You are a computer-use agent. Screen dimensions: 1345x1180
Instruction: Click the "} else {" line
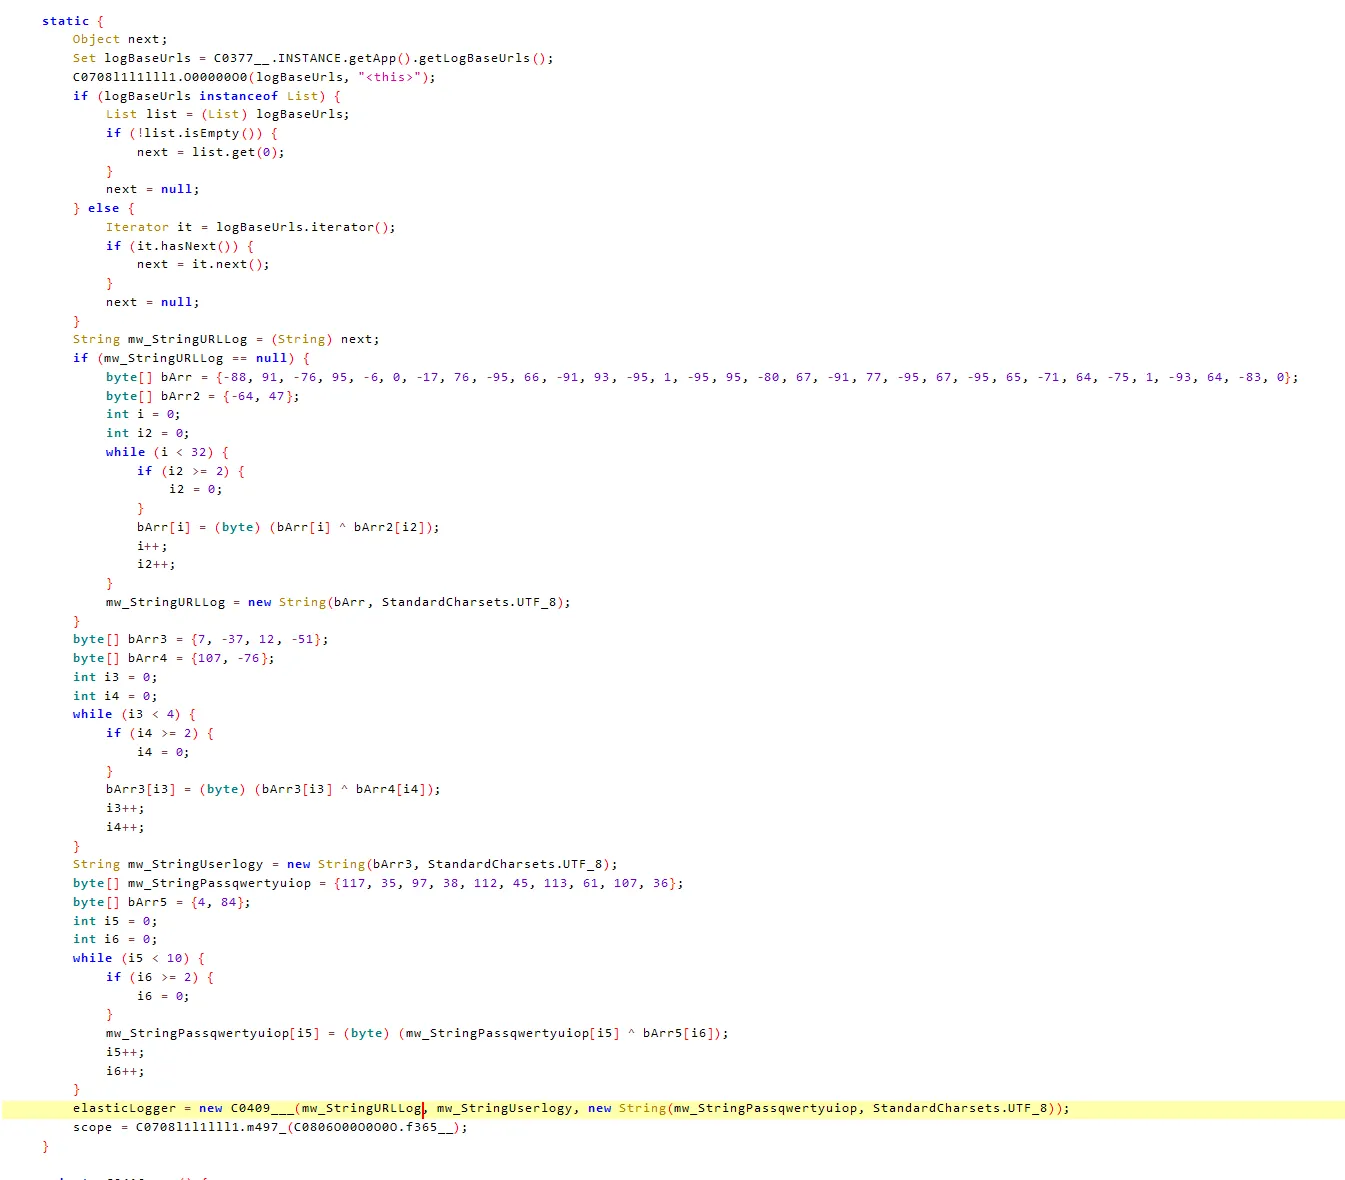[x=103, y=208]
